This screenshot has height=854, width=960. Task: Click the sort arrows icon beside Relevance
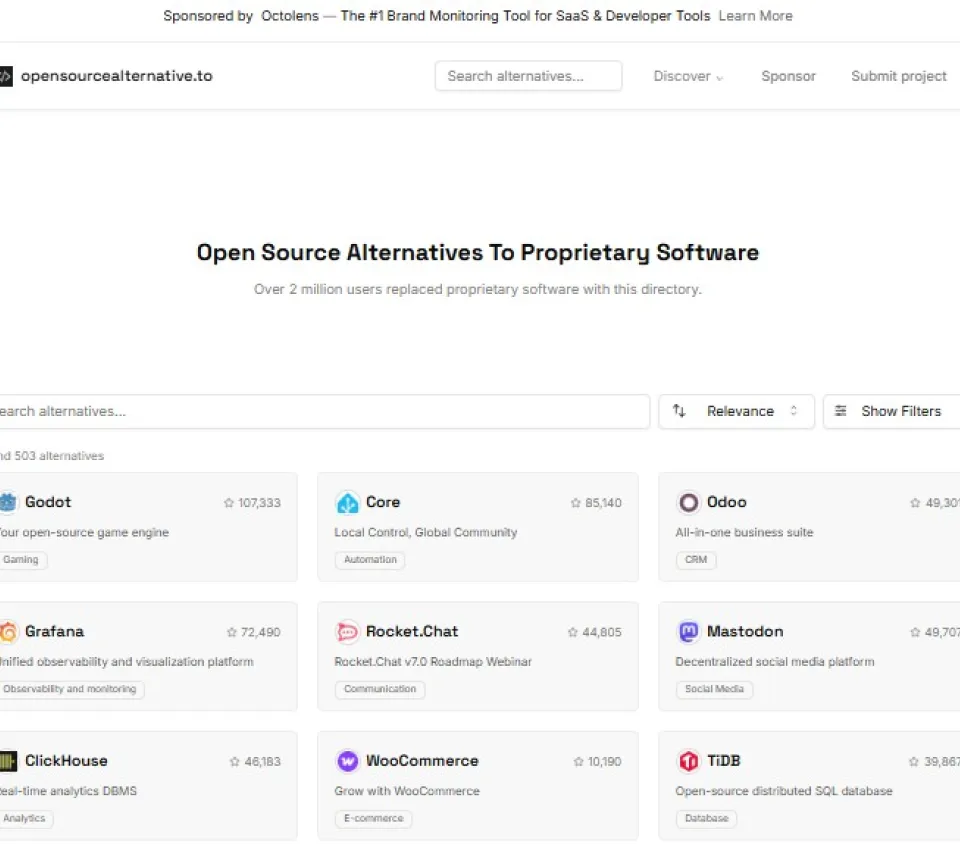[x=679, y=411]
